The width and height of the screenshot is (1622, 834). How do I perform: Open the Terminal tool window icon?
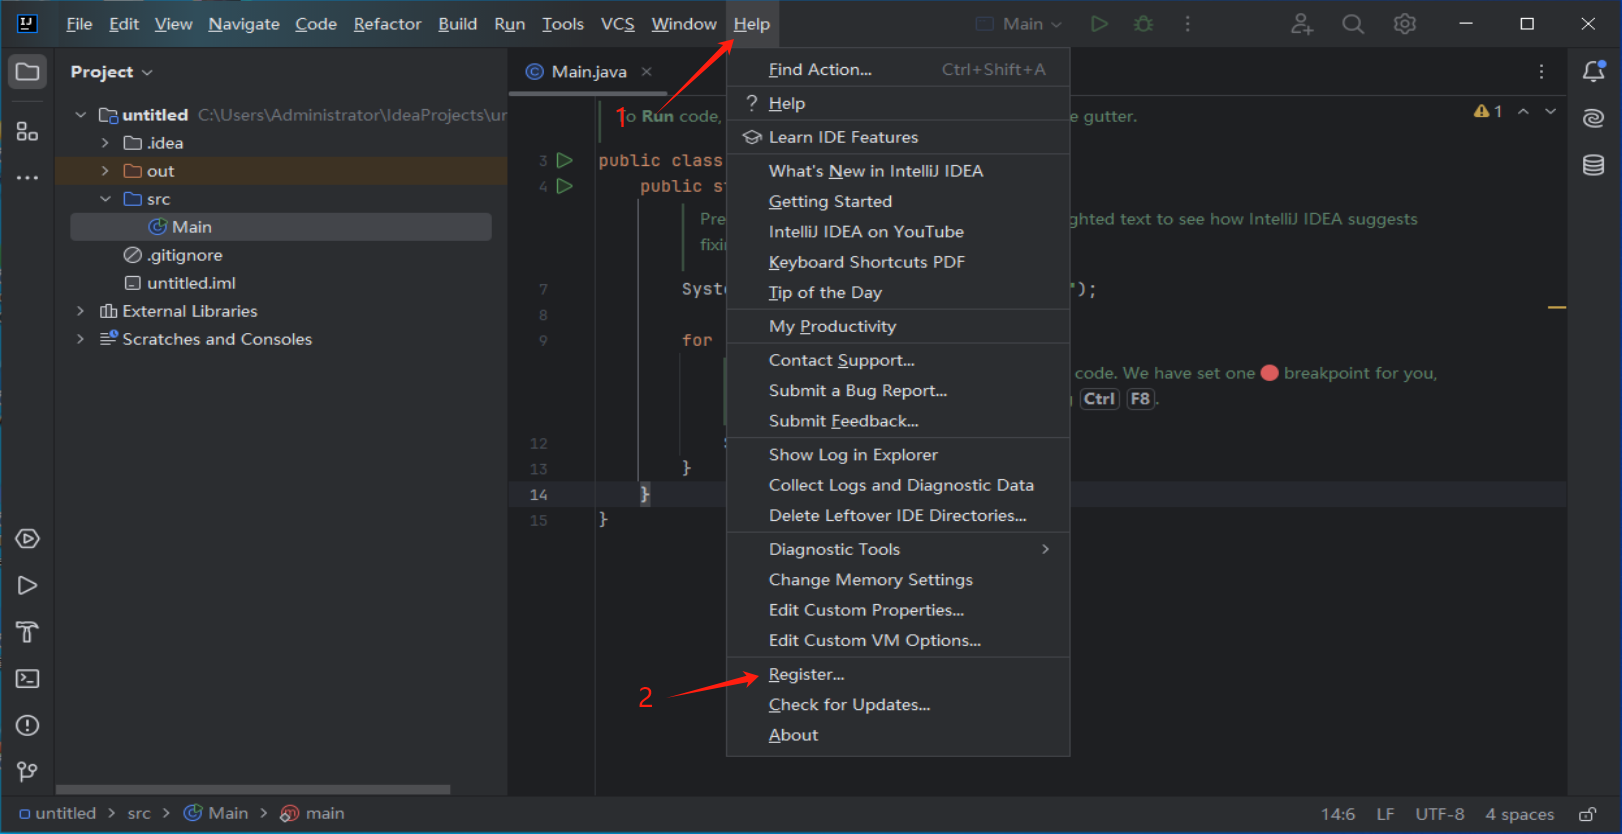tap(27, 679)
